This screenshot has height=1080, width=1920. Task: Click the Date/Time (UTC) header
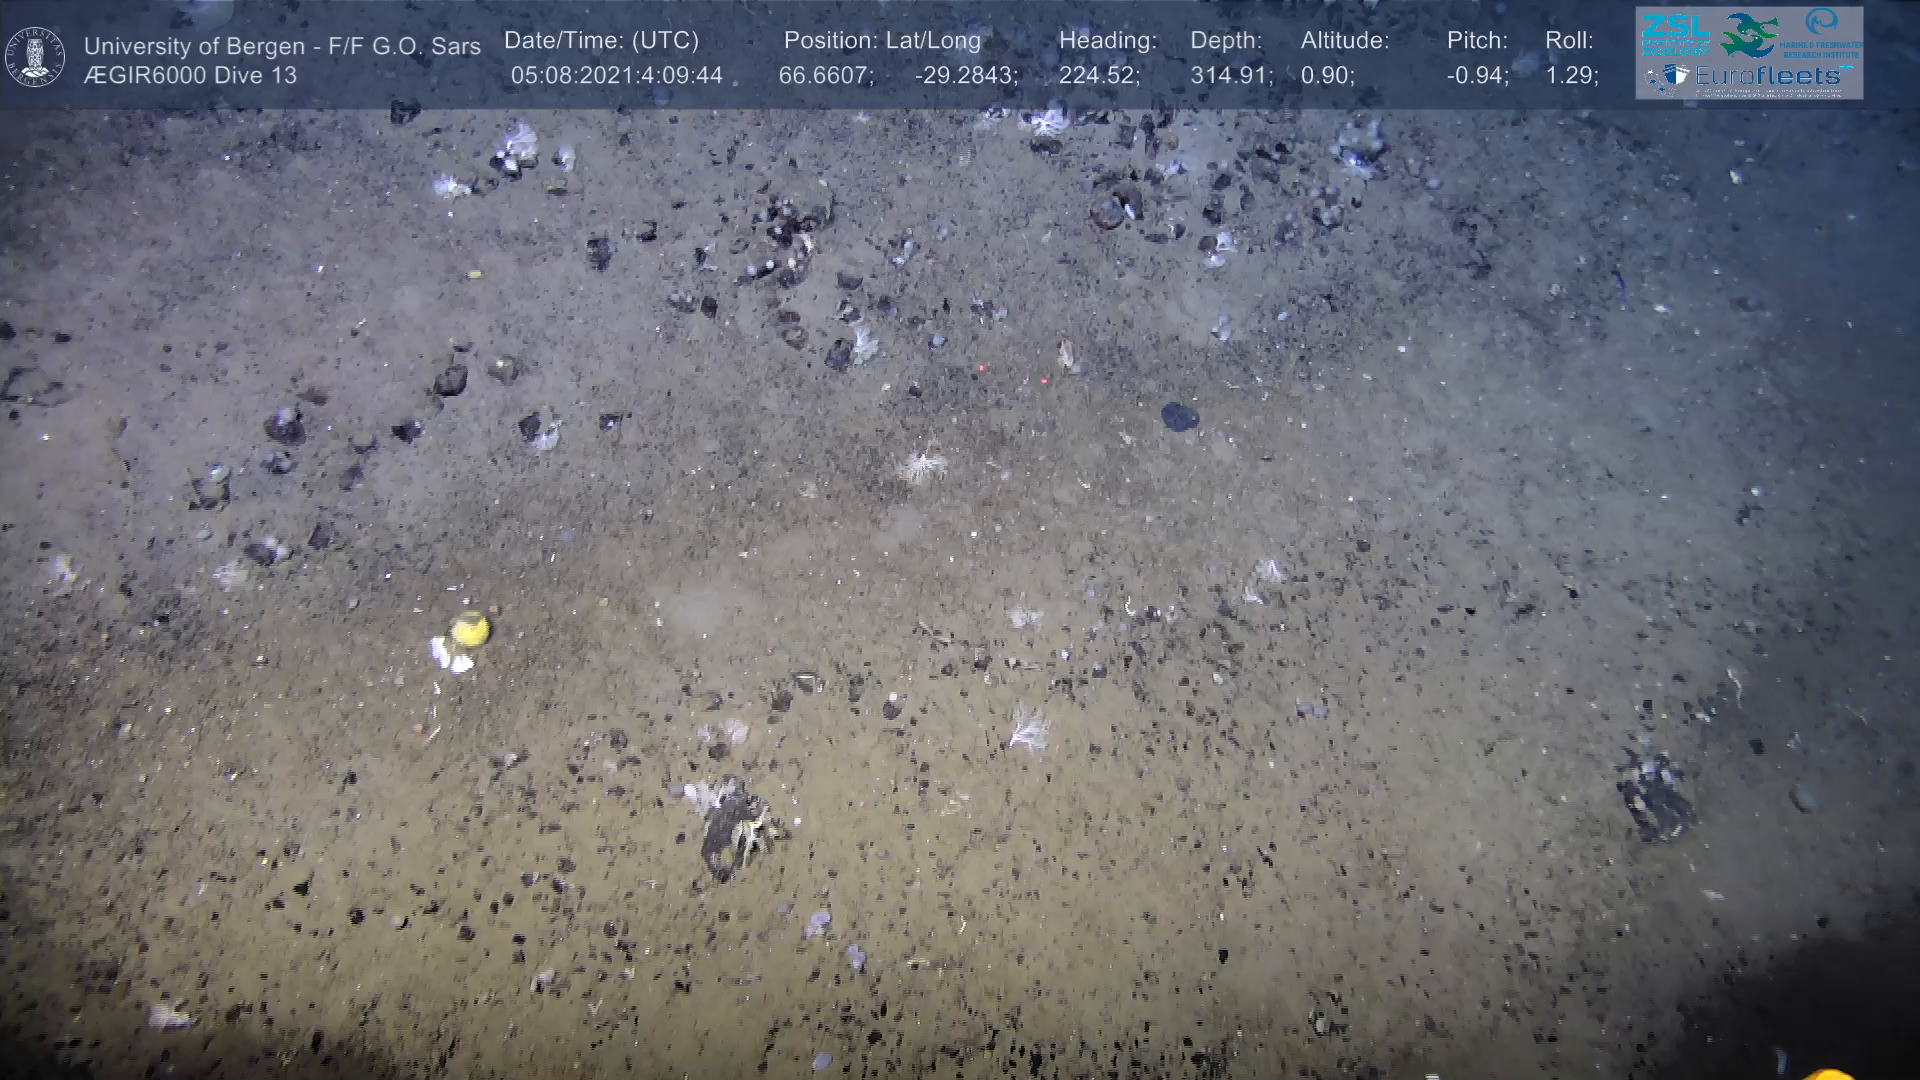point(601,41)
